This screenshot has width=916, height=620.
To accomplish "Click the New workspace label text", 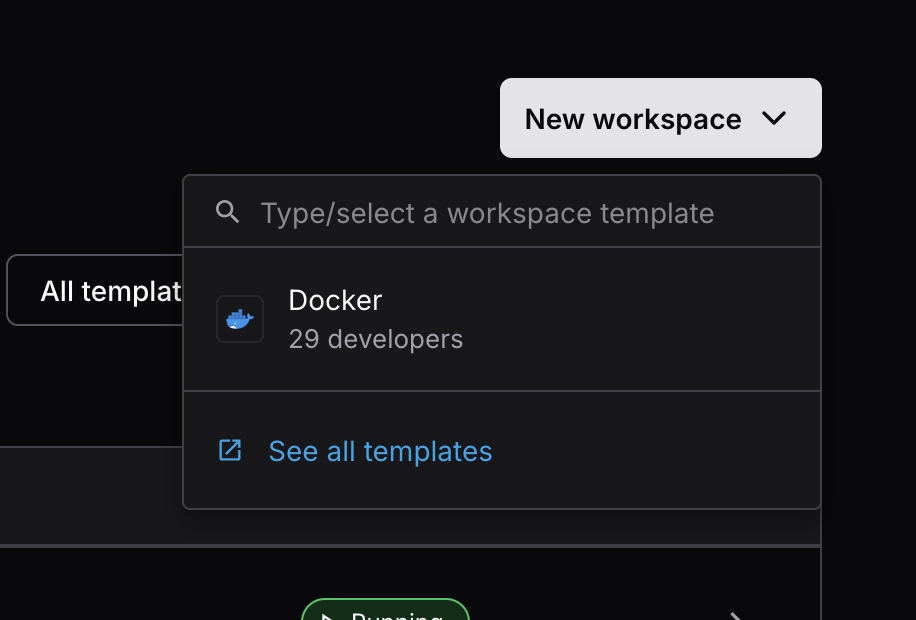I will [633, 119].
